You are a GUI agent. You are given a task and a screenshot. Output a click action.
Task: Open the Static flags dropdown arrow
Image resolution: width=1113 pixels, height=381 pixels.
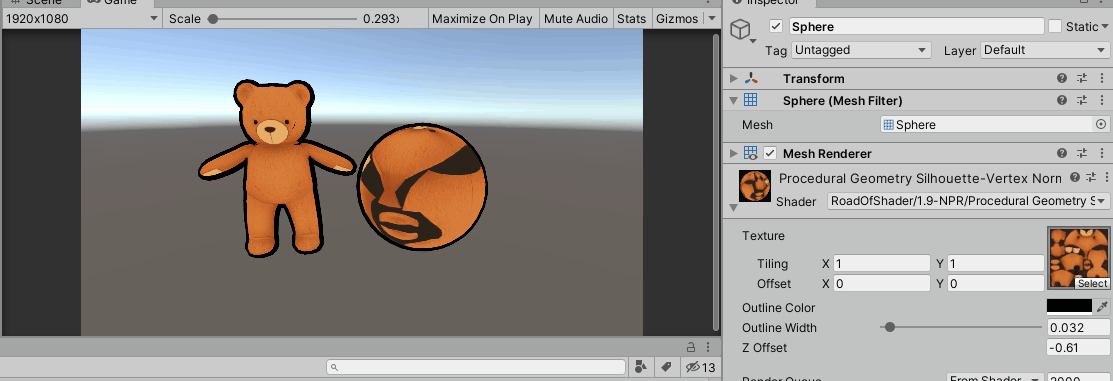1105,26
